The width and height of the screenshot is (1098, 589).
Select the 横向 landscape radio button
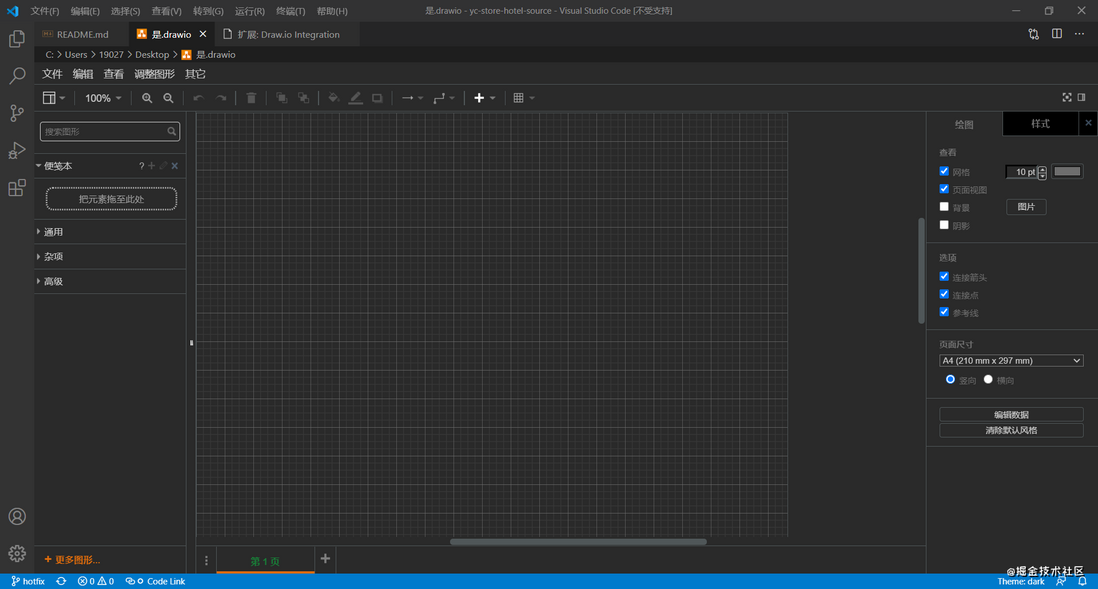coord(988,380)
